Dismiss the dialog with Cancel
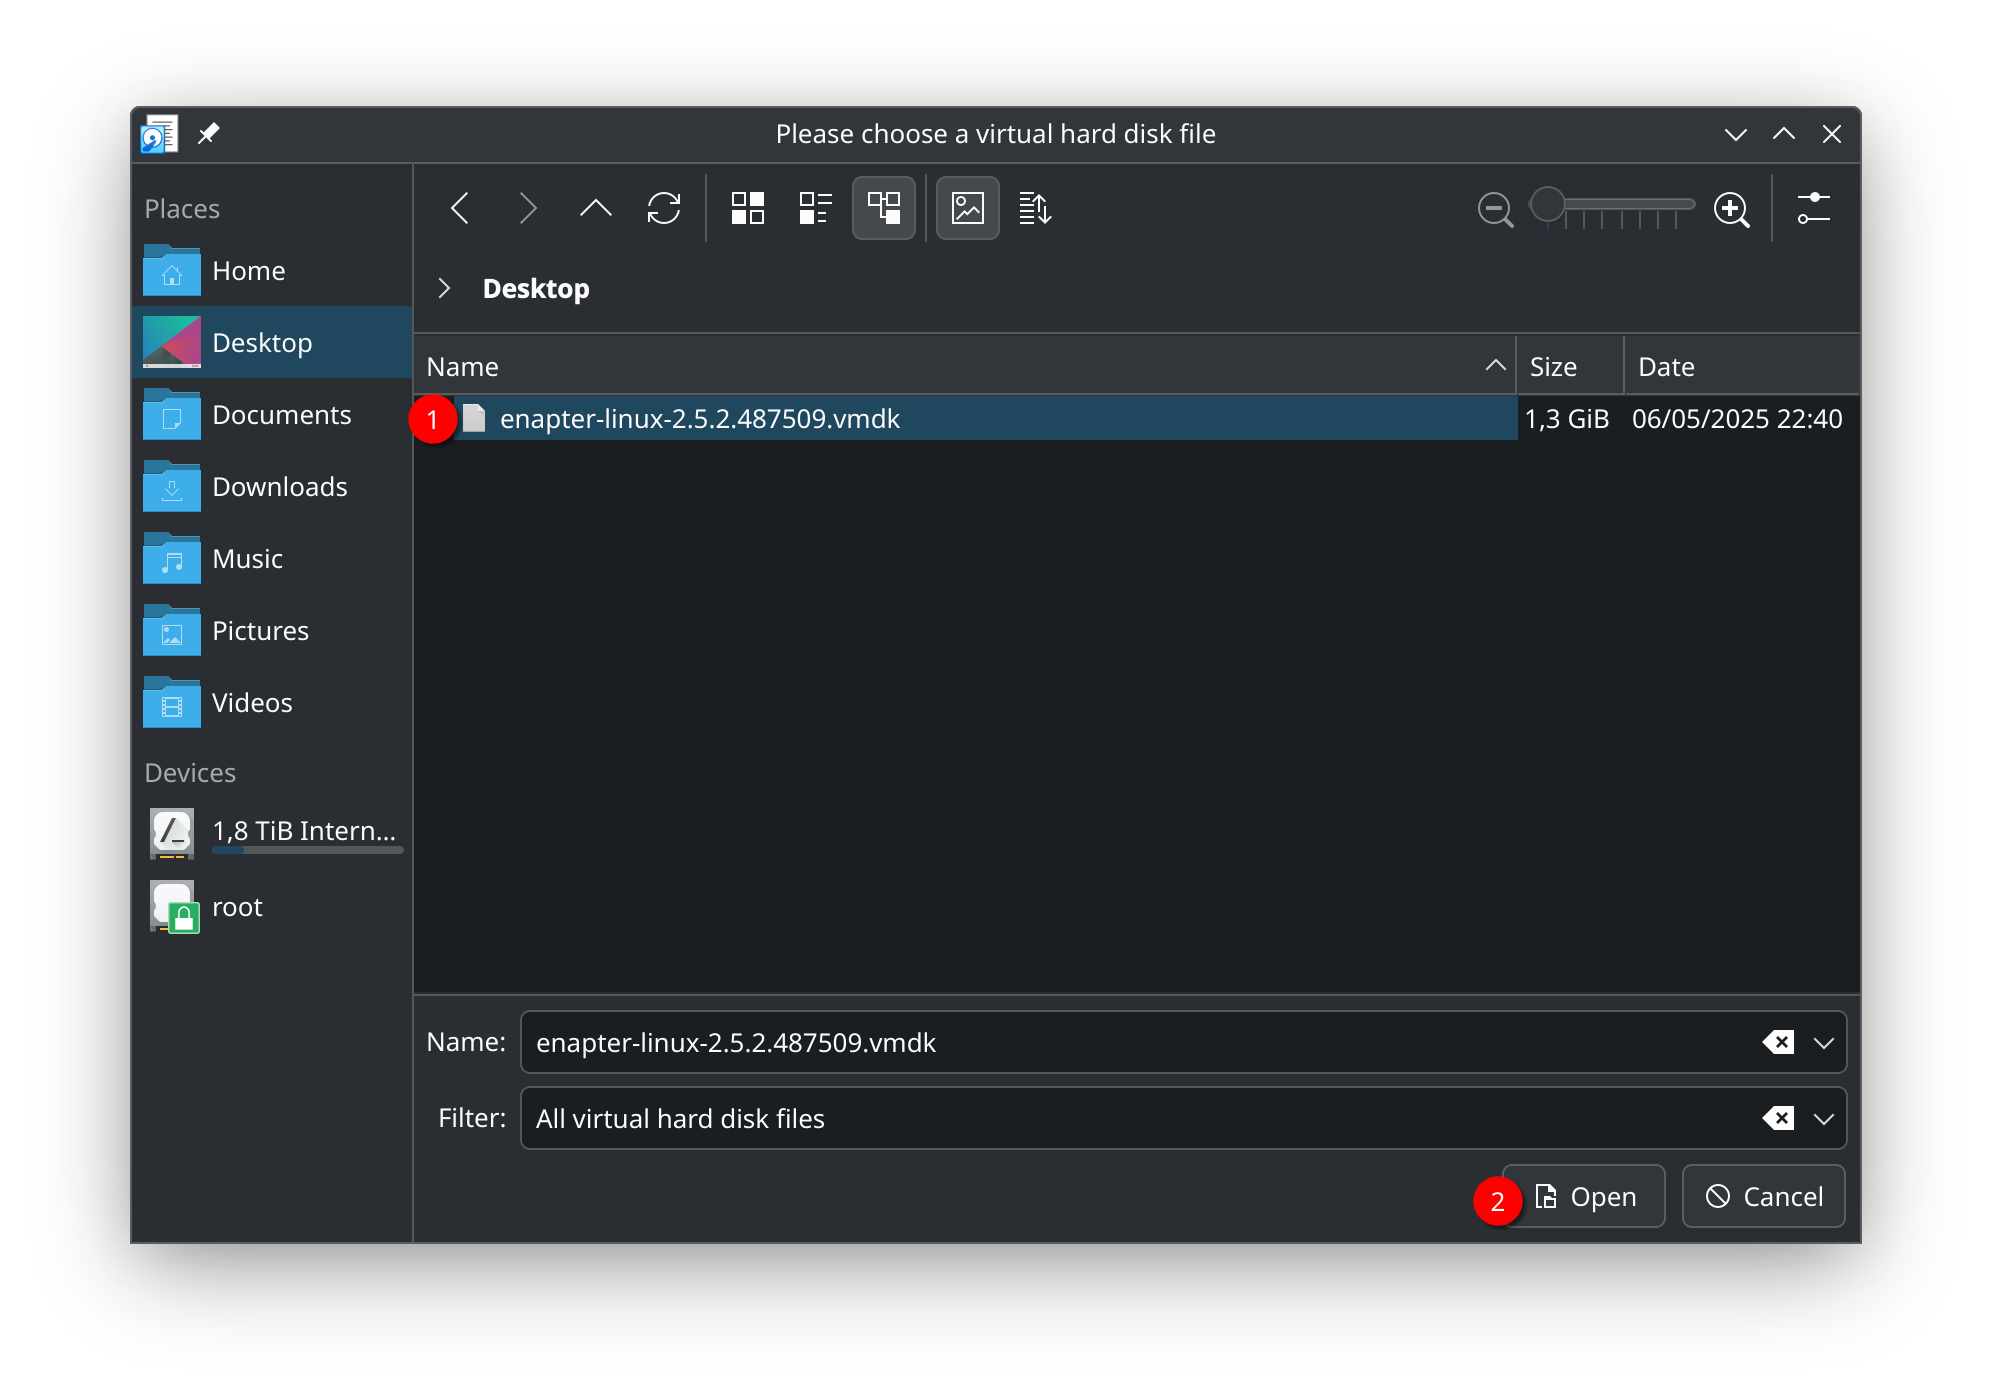 (1763, 1196)
